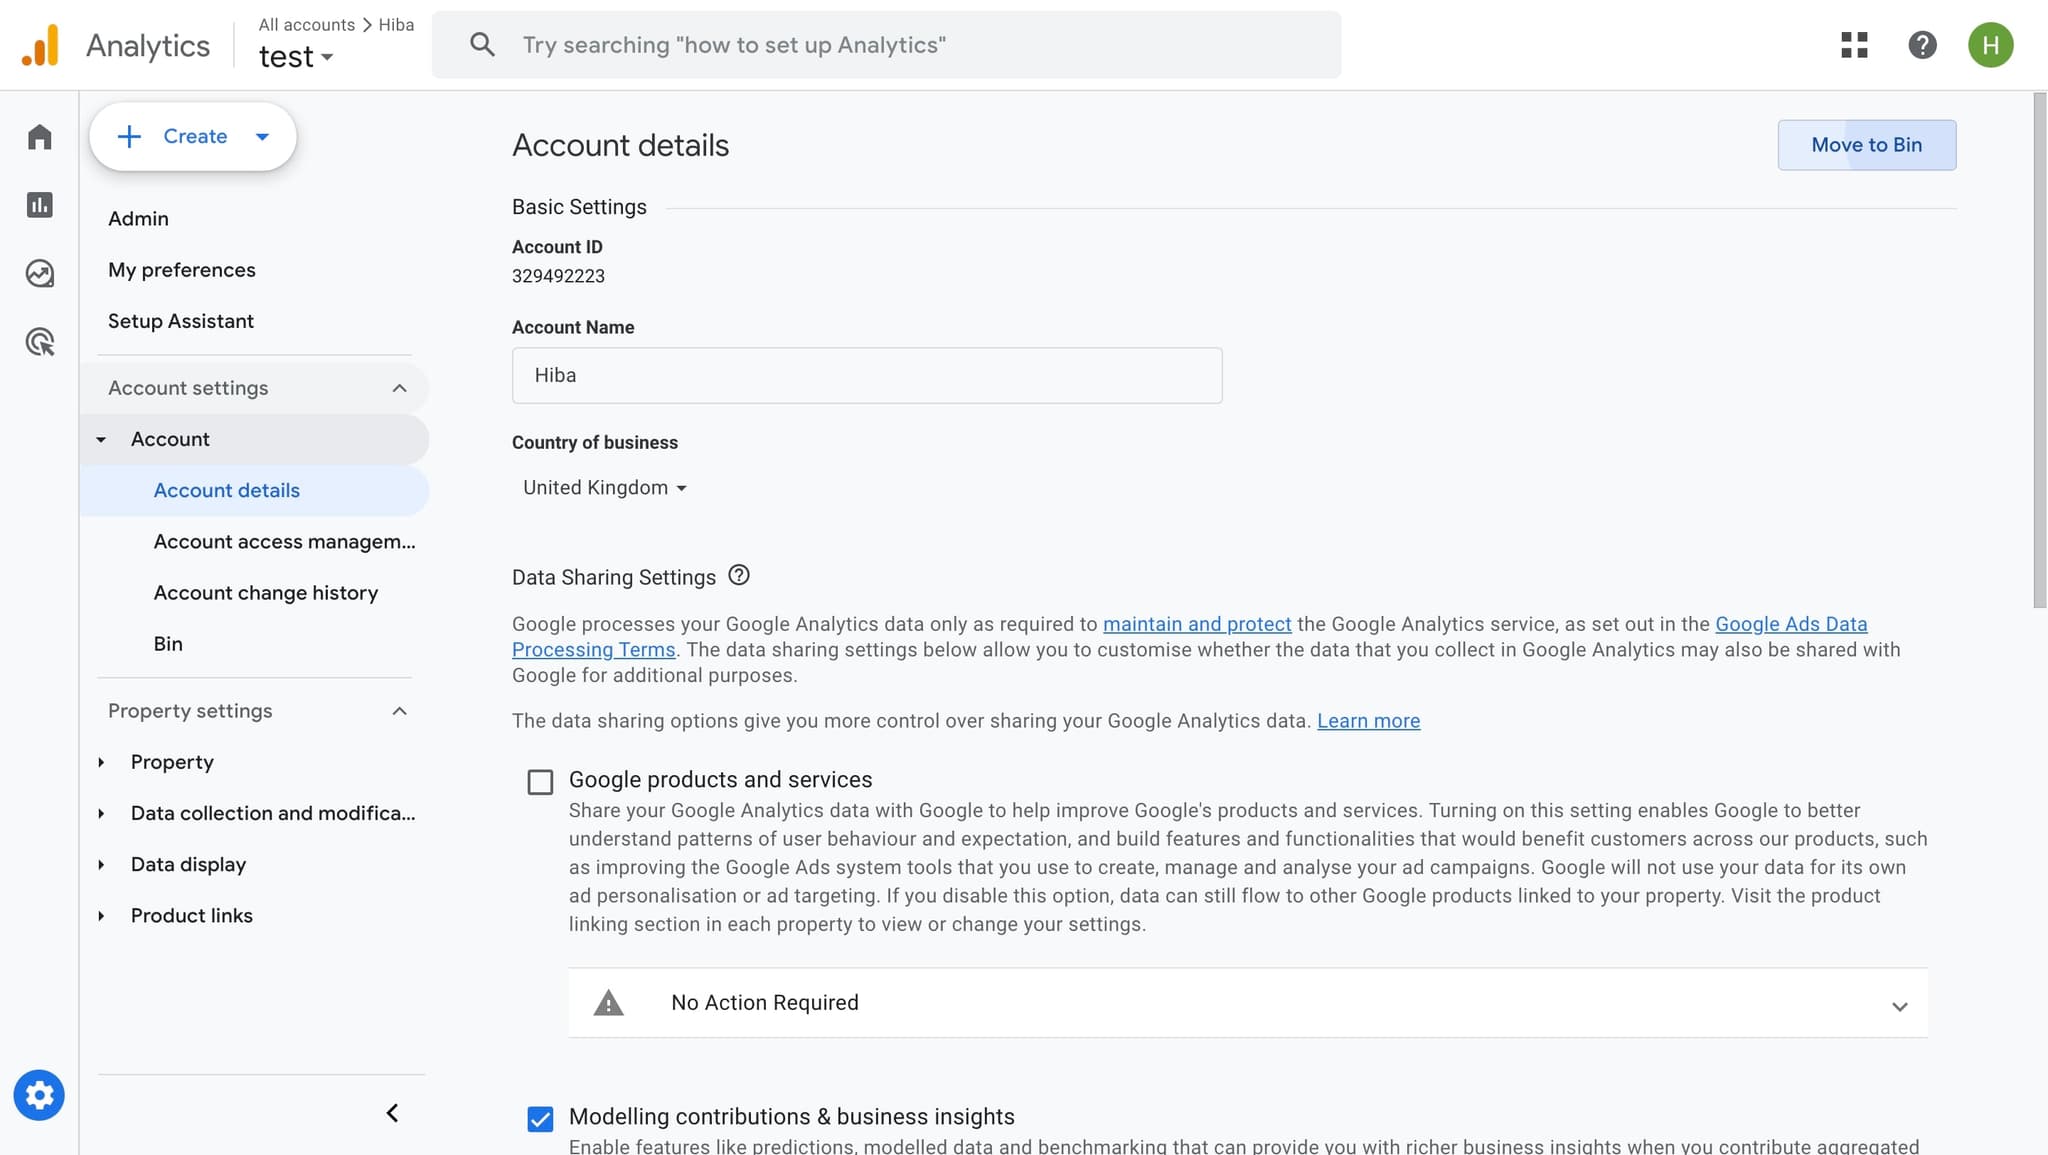Disable Modelling contributions & business insights
2048x1155 pixels.
pos(539,1119)
